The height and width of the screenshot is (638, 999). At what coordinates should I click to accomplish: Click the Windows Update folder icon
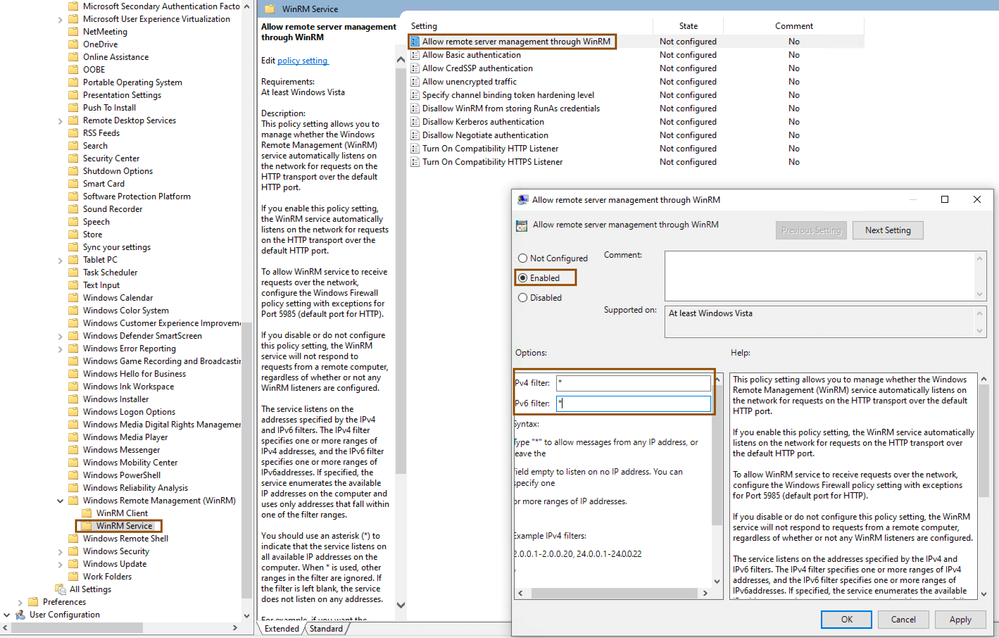(73, 564)
